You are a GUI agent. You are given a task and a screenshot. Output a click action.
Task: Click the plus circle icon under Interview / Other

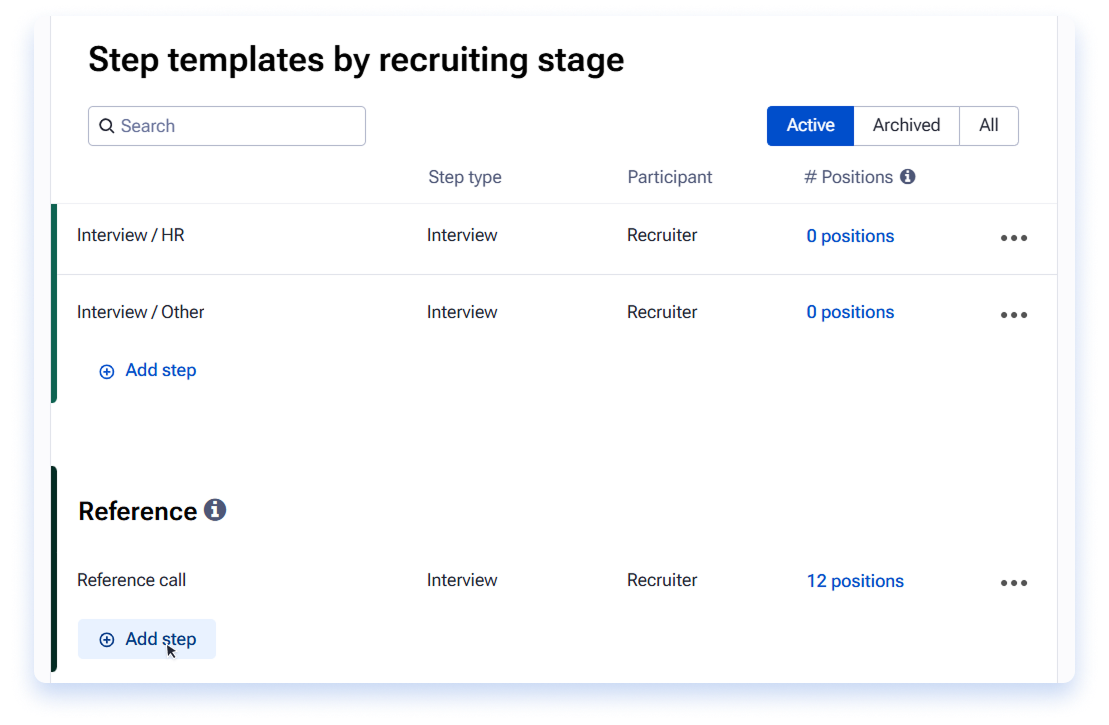click(x=107, y=371)
